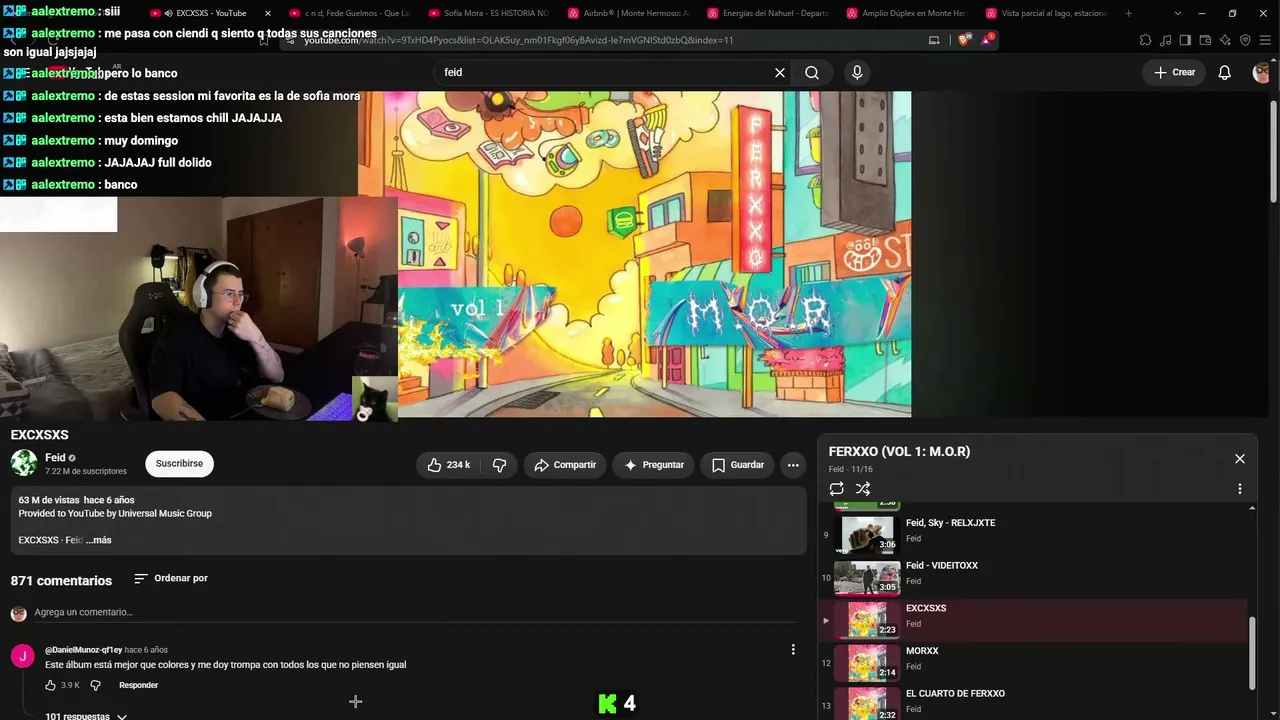1280x720 pixels.
Task: Toggle playlist loop
Action: click(x=836, y=489)
